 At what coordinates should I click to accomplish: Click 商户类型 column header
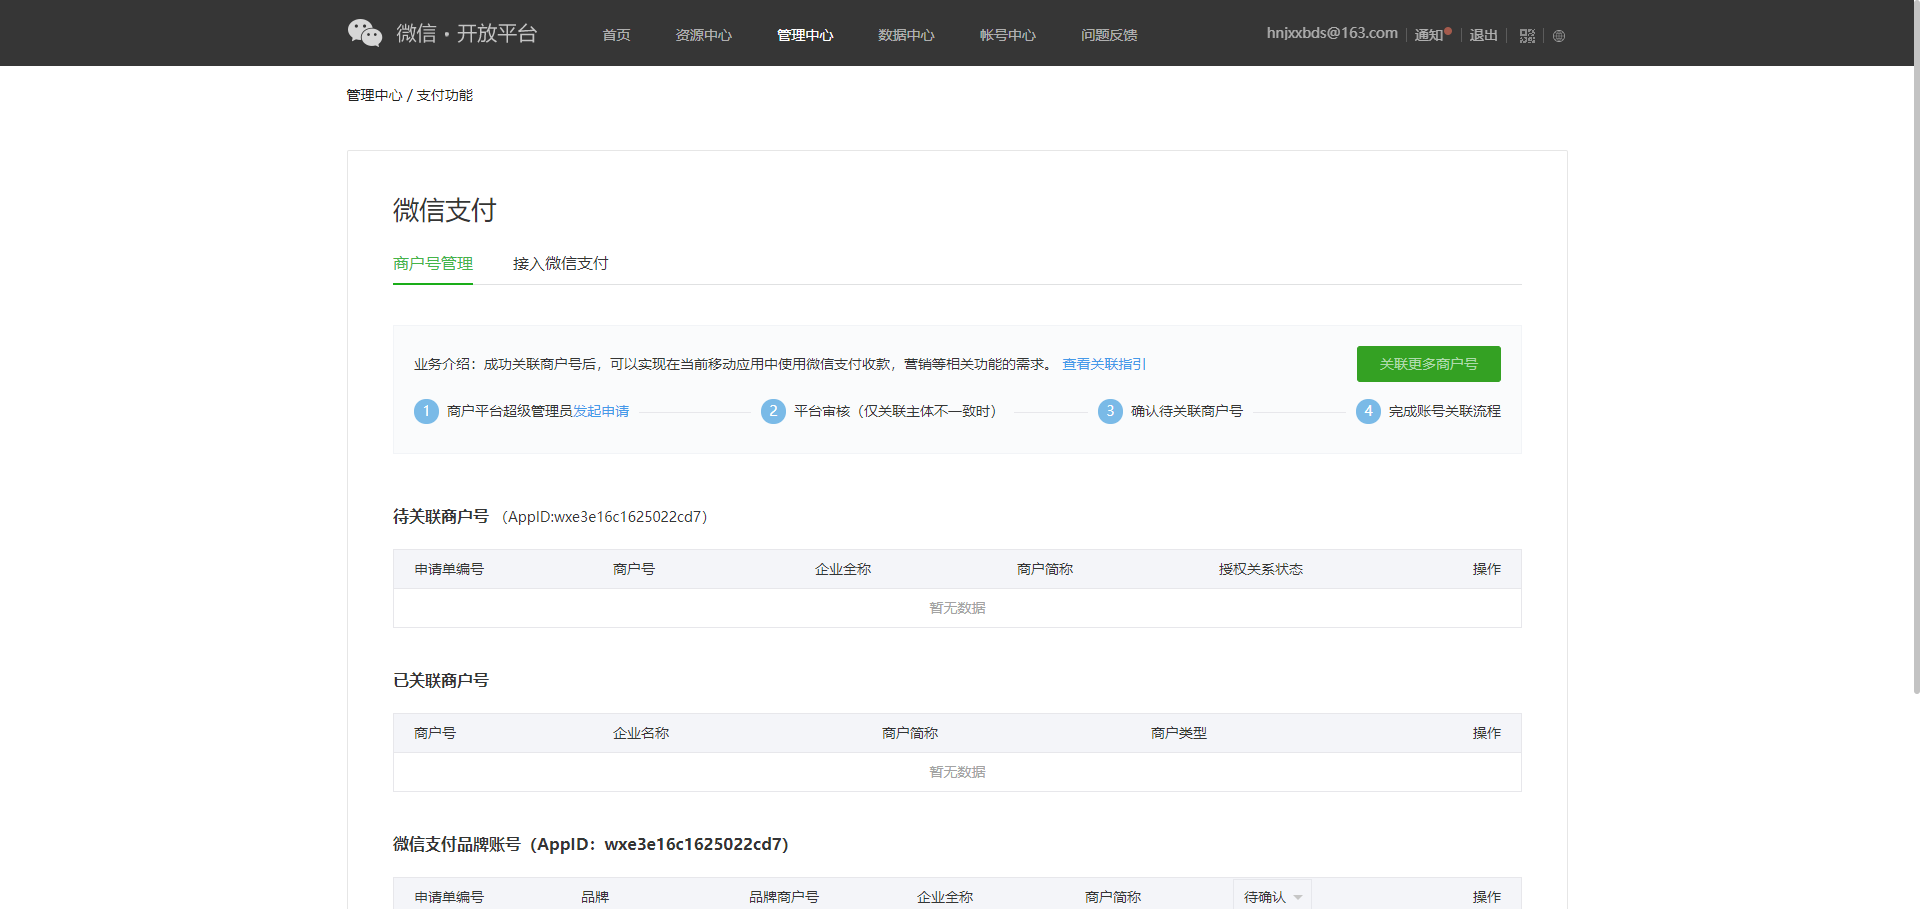(1178, 733)
